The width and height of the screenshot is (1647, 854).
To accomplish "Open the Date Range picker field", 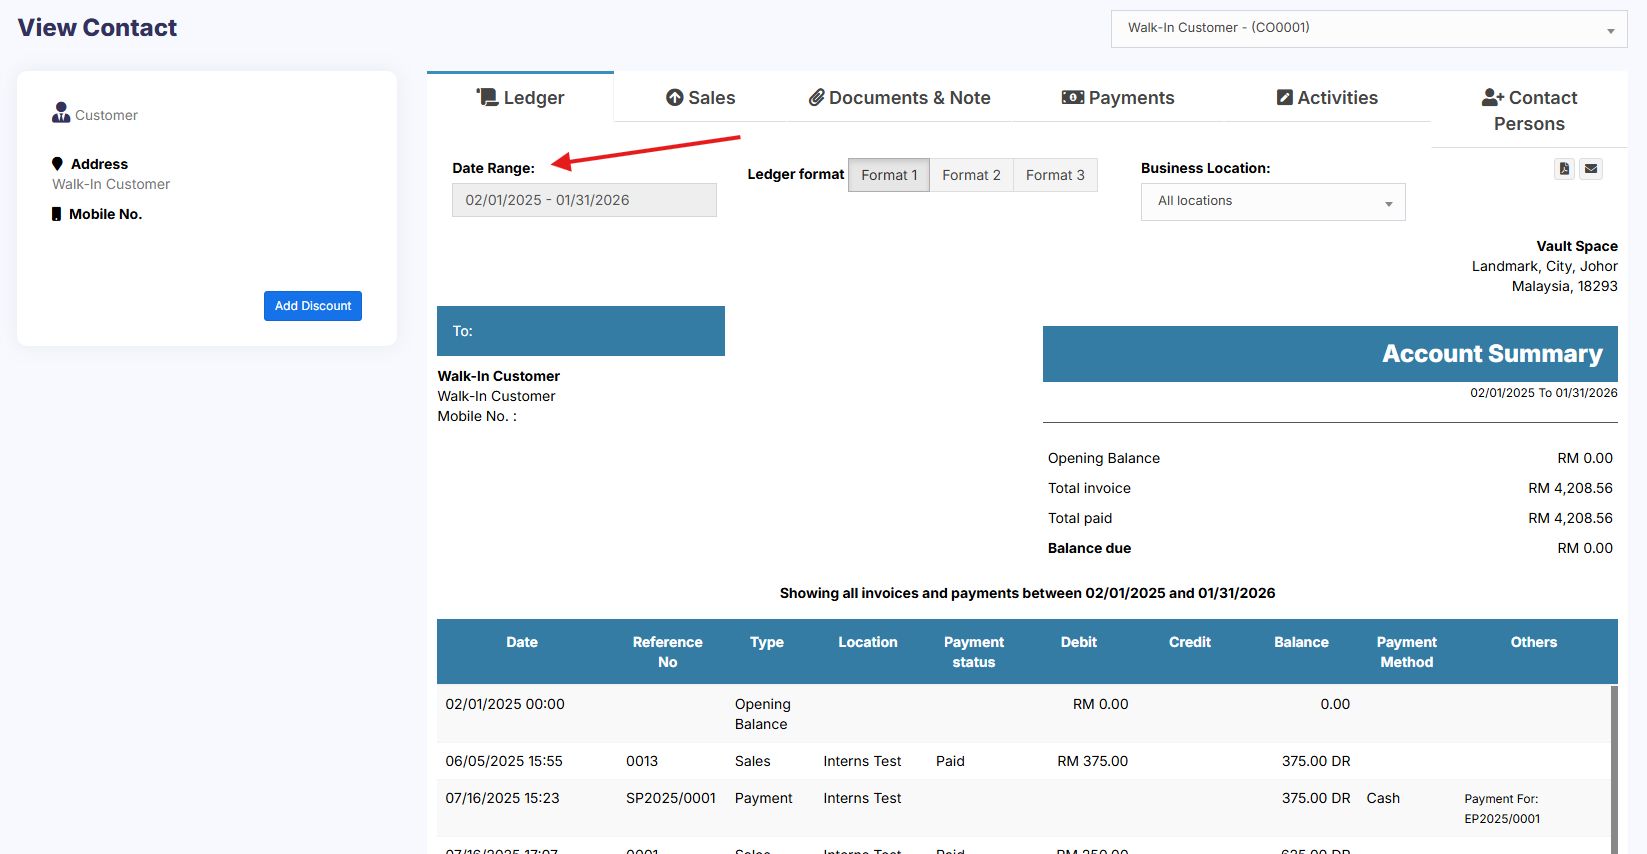I will coord(584,200).
